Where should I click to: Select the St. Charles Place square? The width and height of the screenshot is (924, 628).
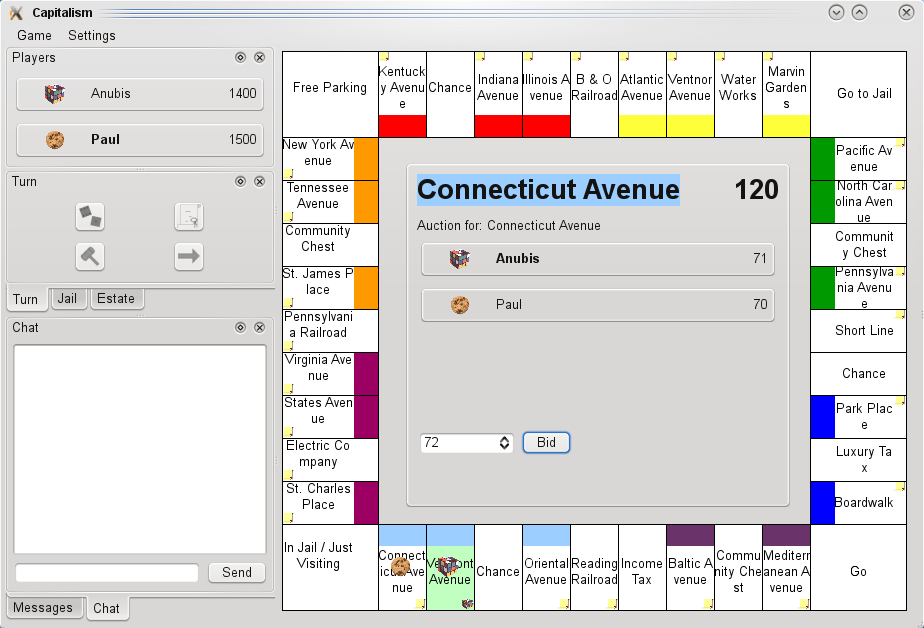click(x=330, y=503)
